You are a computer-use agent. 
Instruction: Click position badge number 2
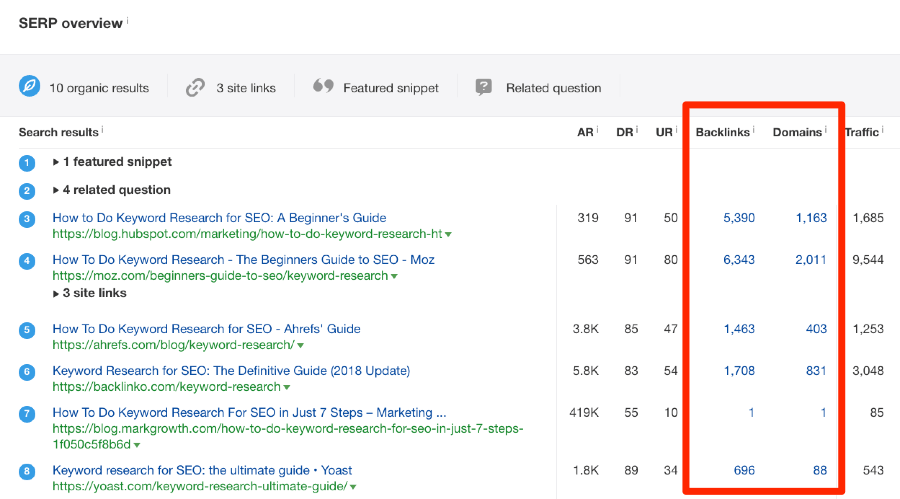[x=27, y=191]
